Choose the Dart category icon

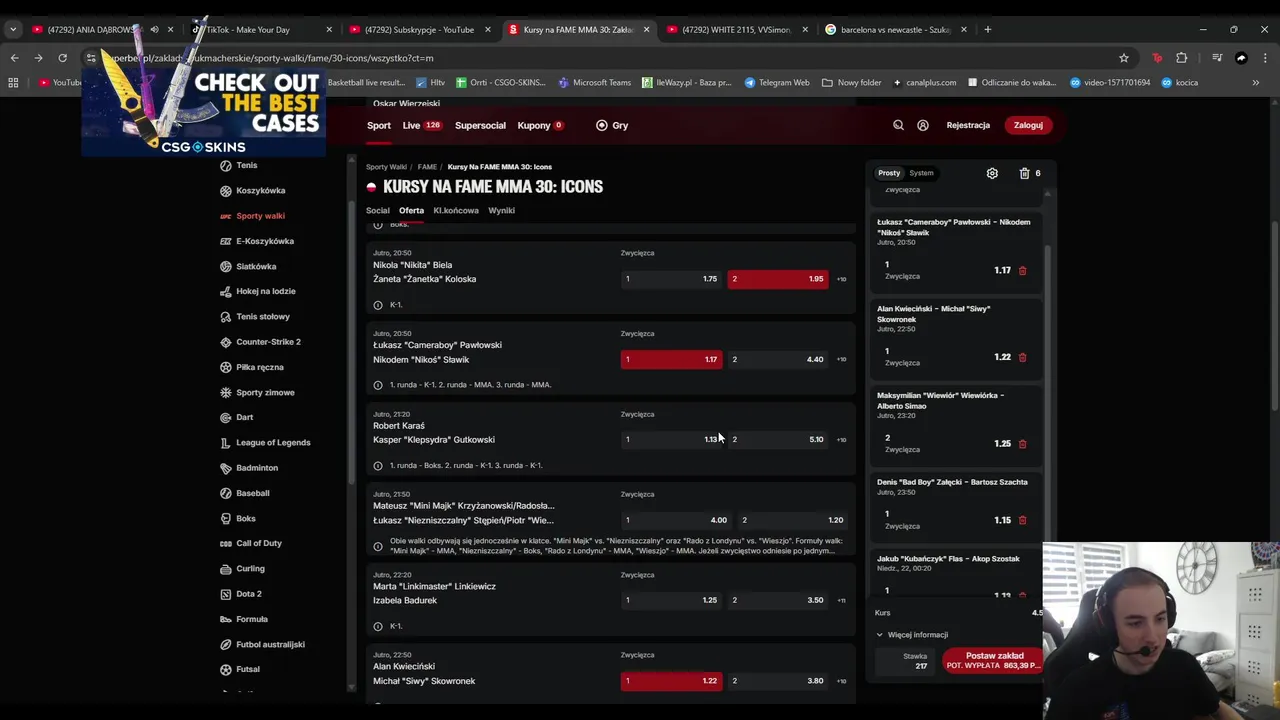coord(226,417)
